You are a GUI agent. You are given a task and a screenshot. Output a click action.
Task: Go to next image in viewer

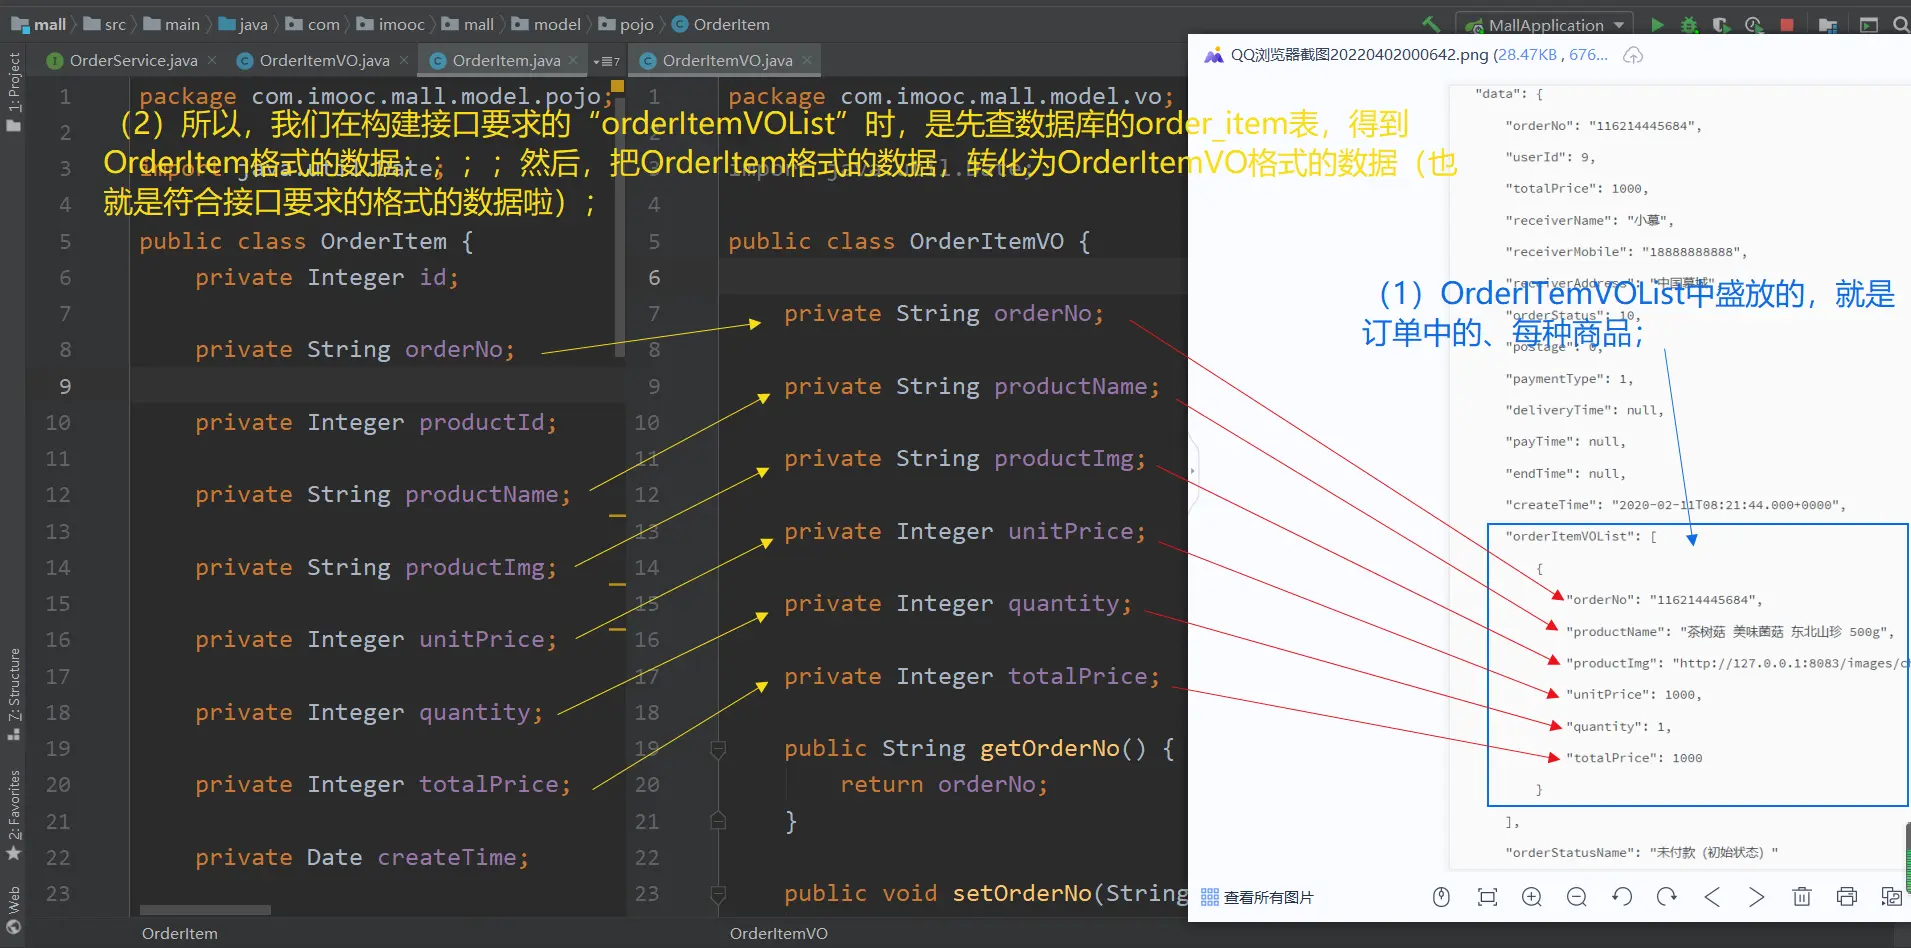[x=1756, y=897]
